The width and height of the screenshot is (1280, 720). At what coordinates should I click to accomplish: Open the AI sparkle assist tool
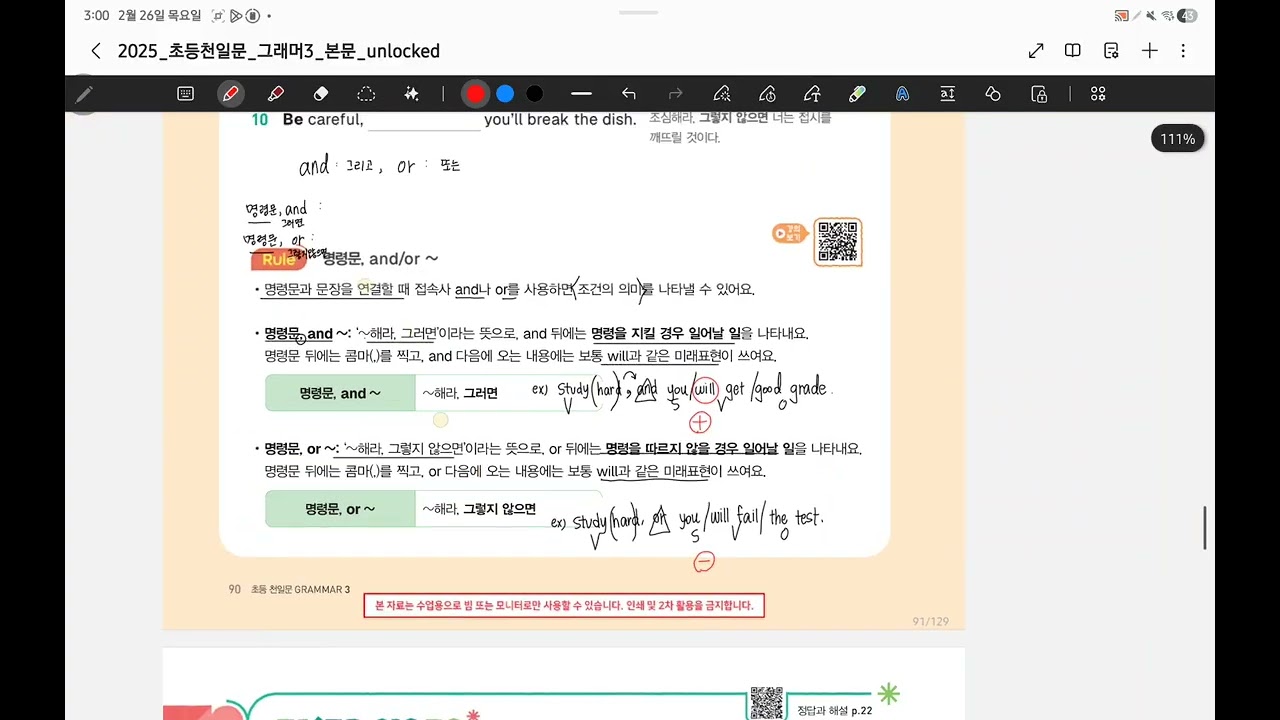point(411,93)
